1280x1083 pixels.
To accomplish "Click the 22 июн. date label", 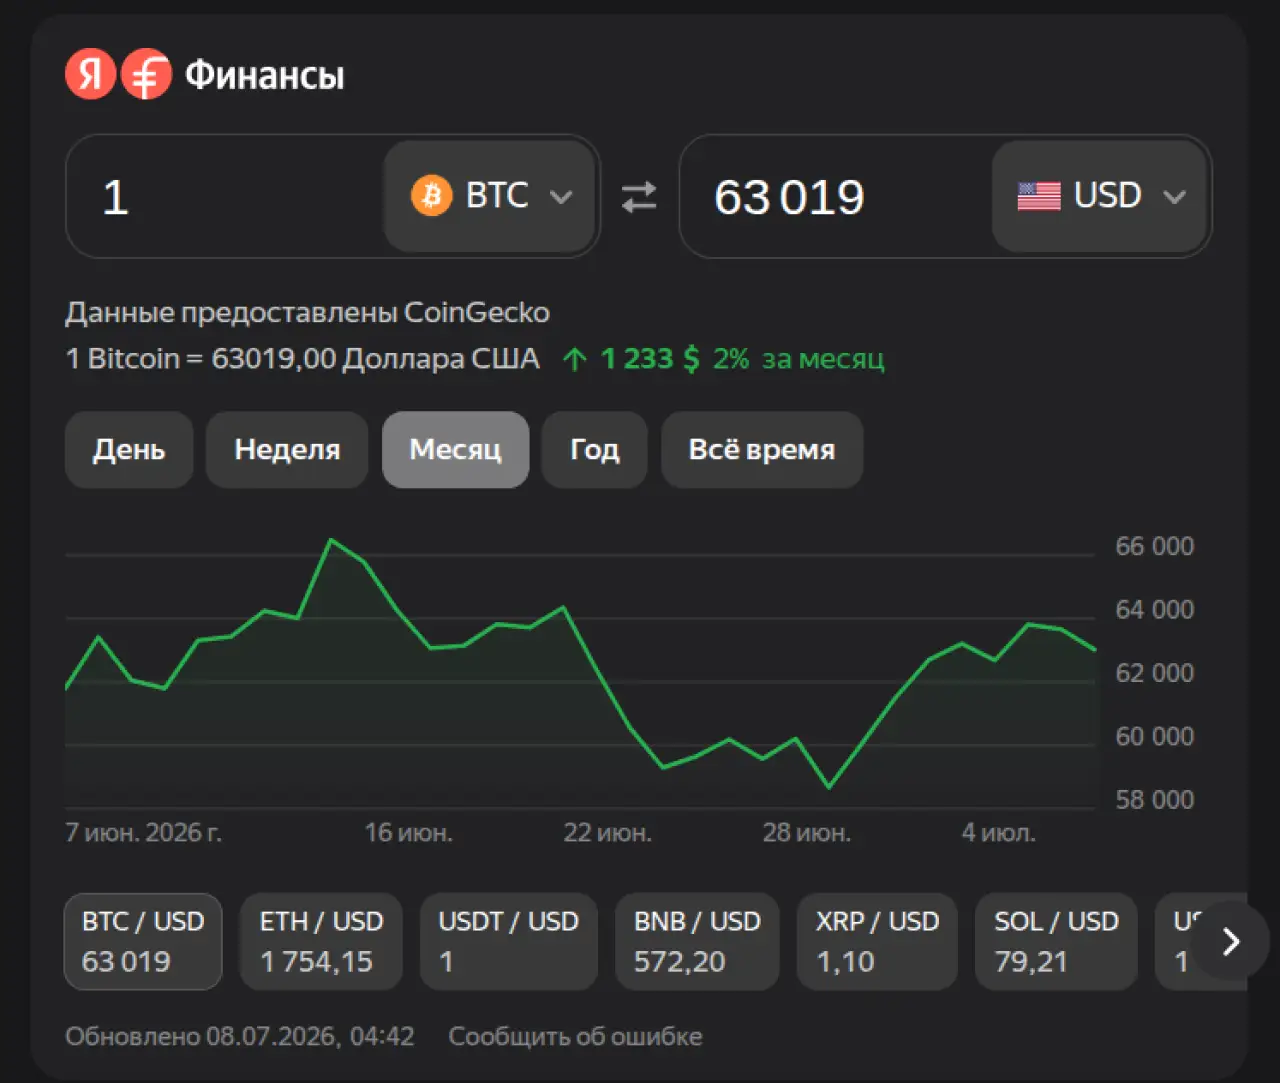I will [607, 833].
